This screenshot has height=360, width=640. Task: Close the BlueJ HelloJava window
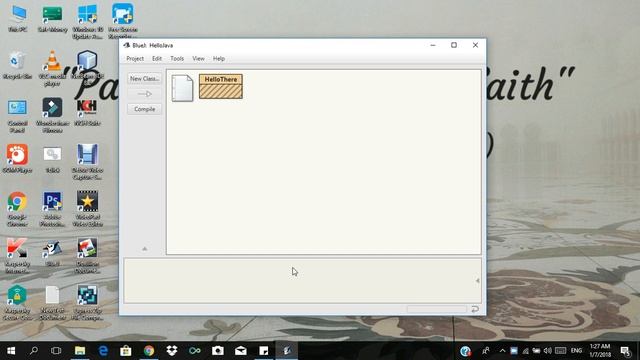(x=475, y=45)
